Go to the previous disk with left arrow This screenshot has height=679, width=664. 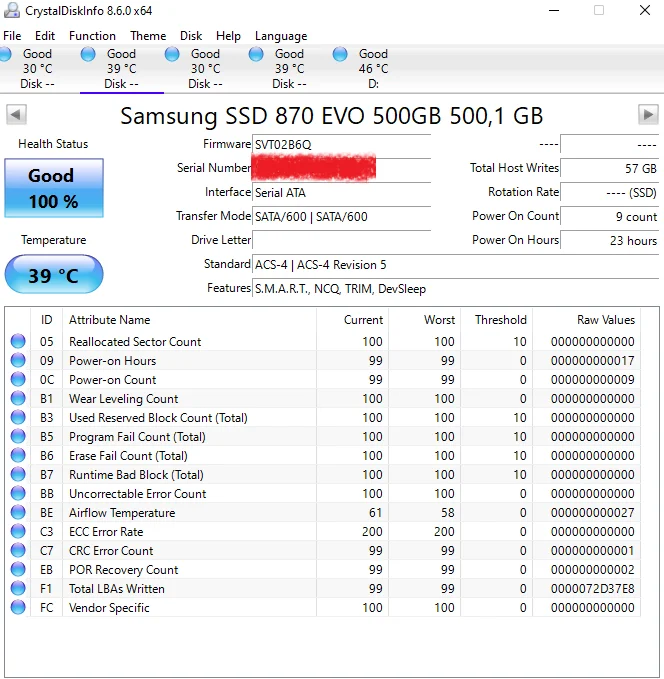pos(16,115)
